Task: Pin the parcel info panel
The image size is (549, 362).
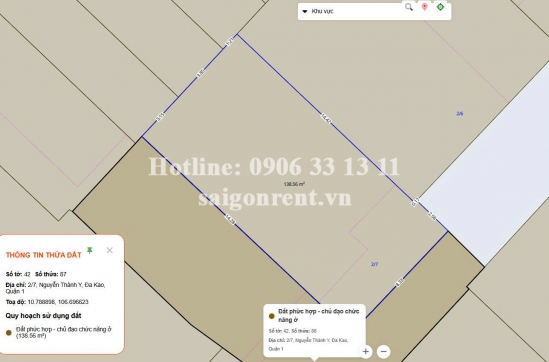Action: [90, 250]
